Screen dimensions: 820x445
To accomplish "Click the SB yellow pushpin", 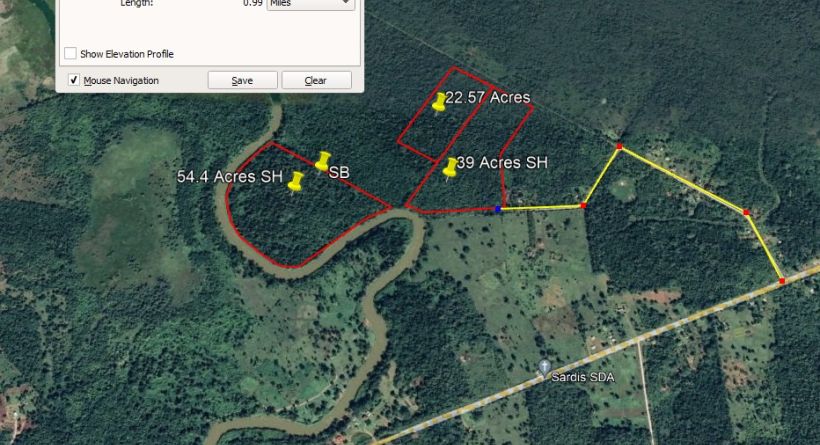I will click(323, 162).
